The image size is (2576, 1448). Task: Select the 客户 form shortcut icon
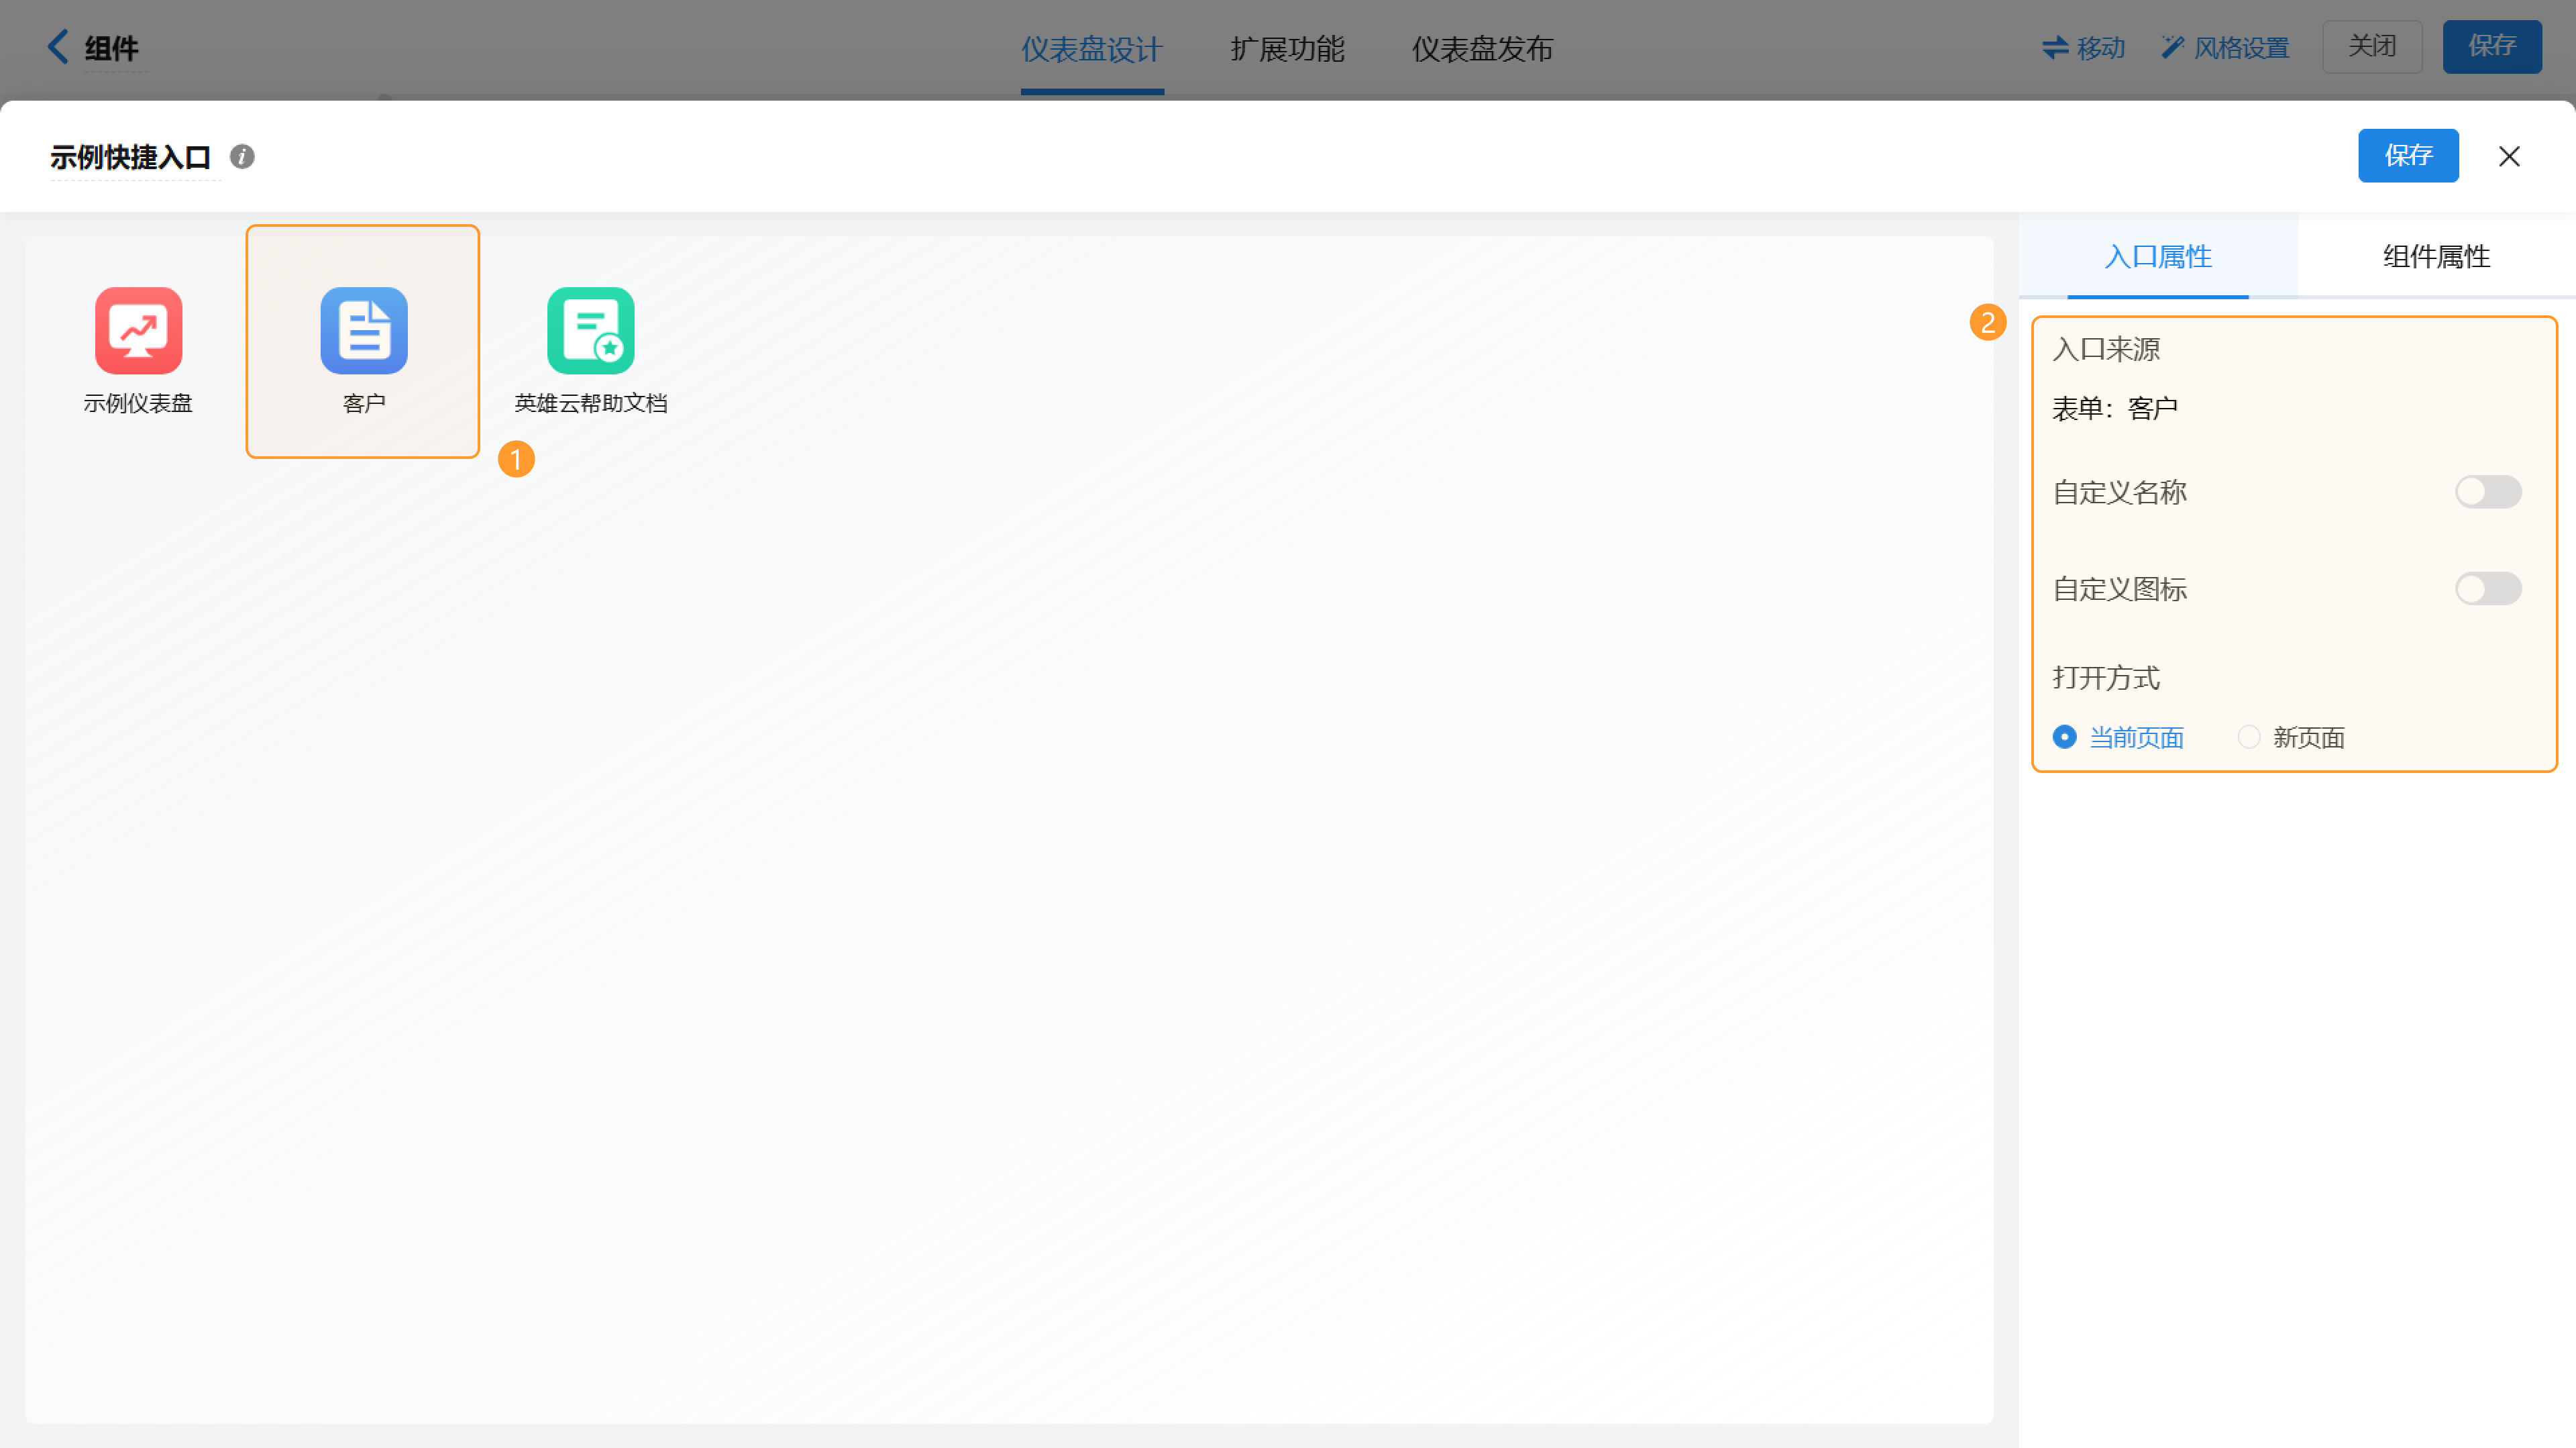(364, 330)
